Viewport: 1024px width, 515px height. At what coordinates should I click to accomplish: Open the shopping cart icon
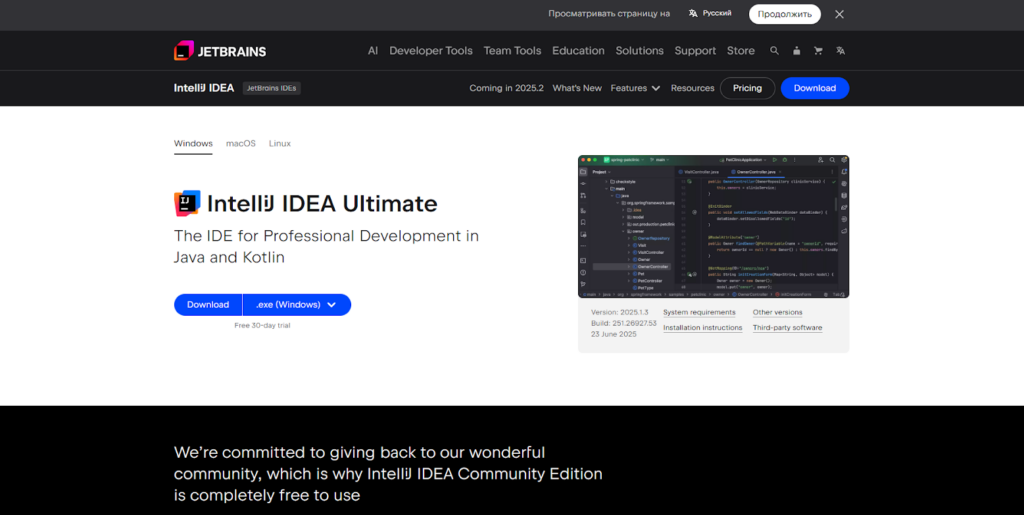[818, 51]
